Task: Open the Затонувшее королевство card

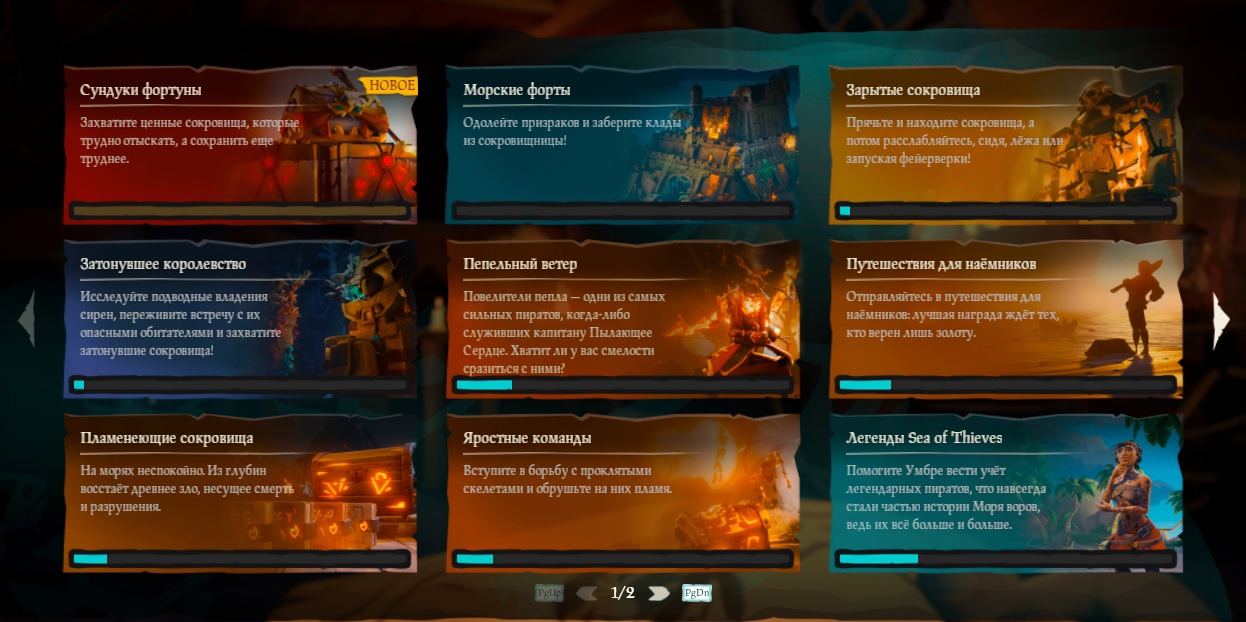Action: pos(240,319)
